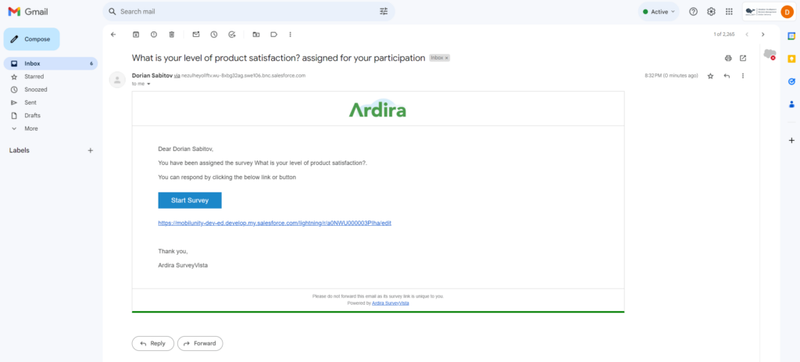Image resolution: width=800 pixels, height=362 pixels.
Task: Click the Start Survey button
Action: 190,200
